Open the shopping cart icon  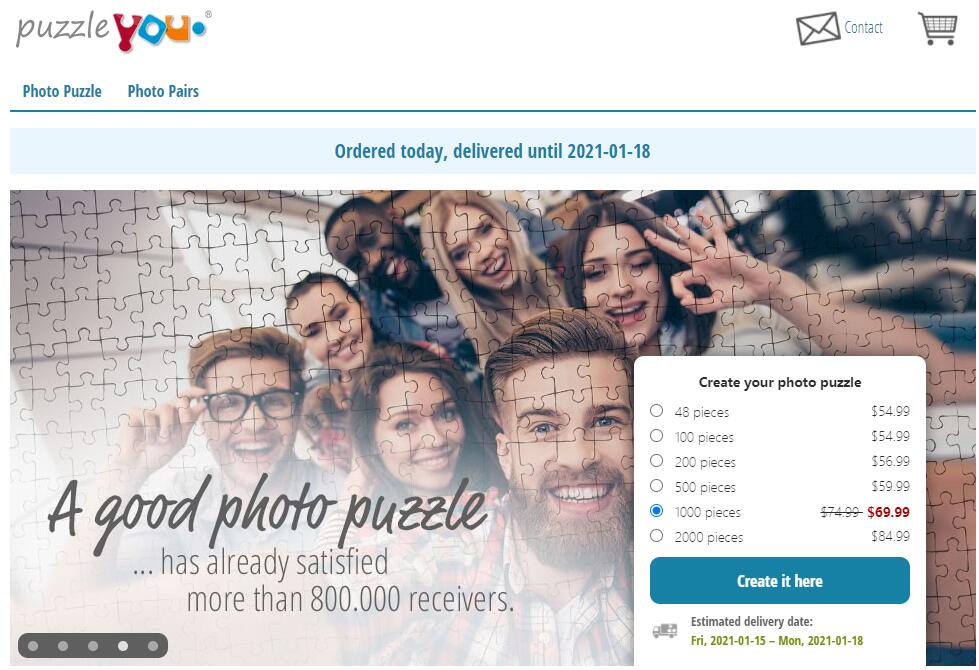938,28
